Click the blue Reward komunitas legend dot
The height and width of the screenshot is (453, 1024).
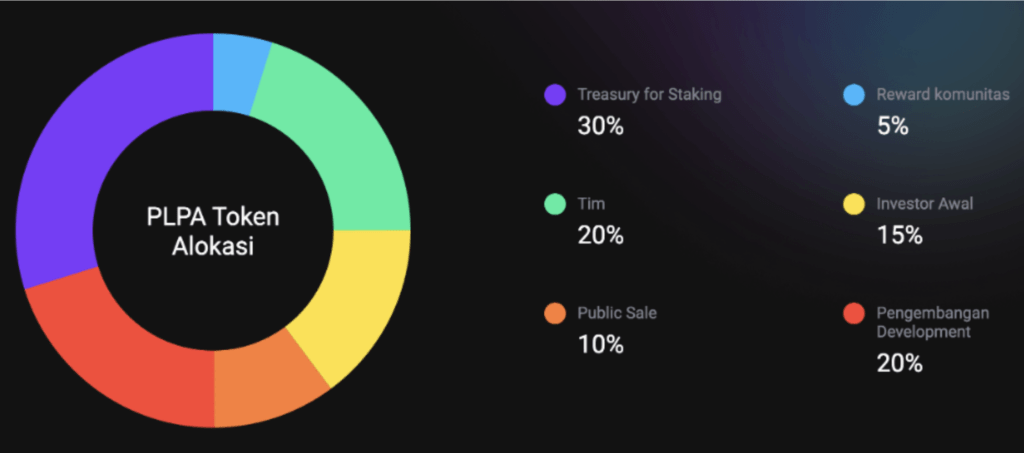click(x=853, y=95)
